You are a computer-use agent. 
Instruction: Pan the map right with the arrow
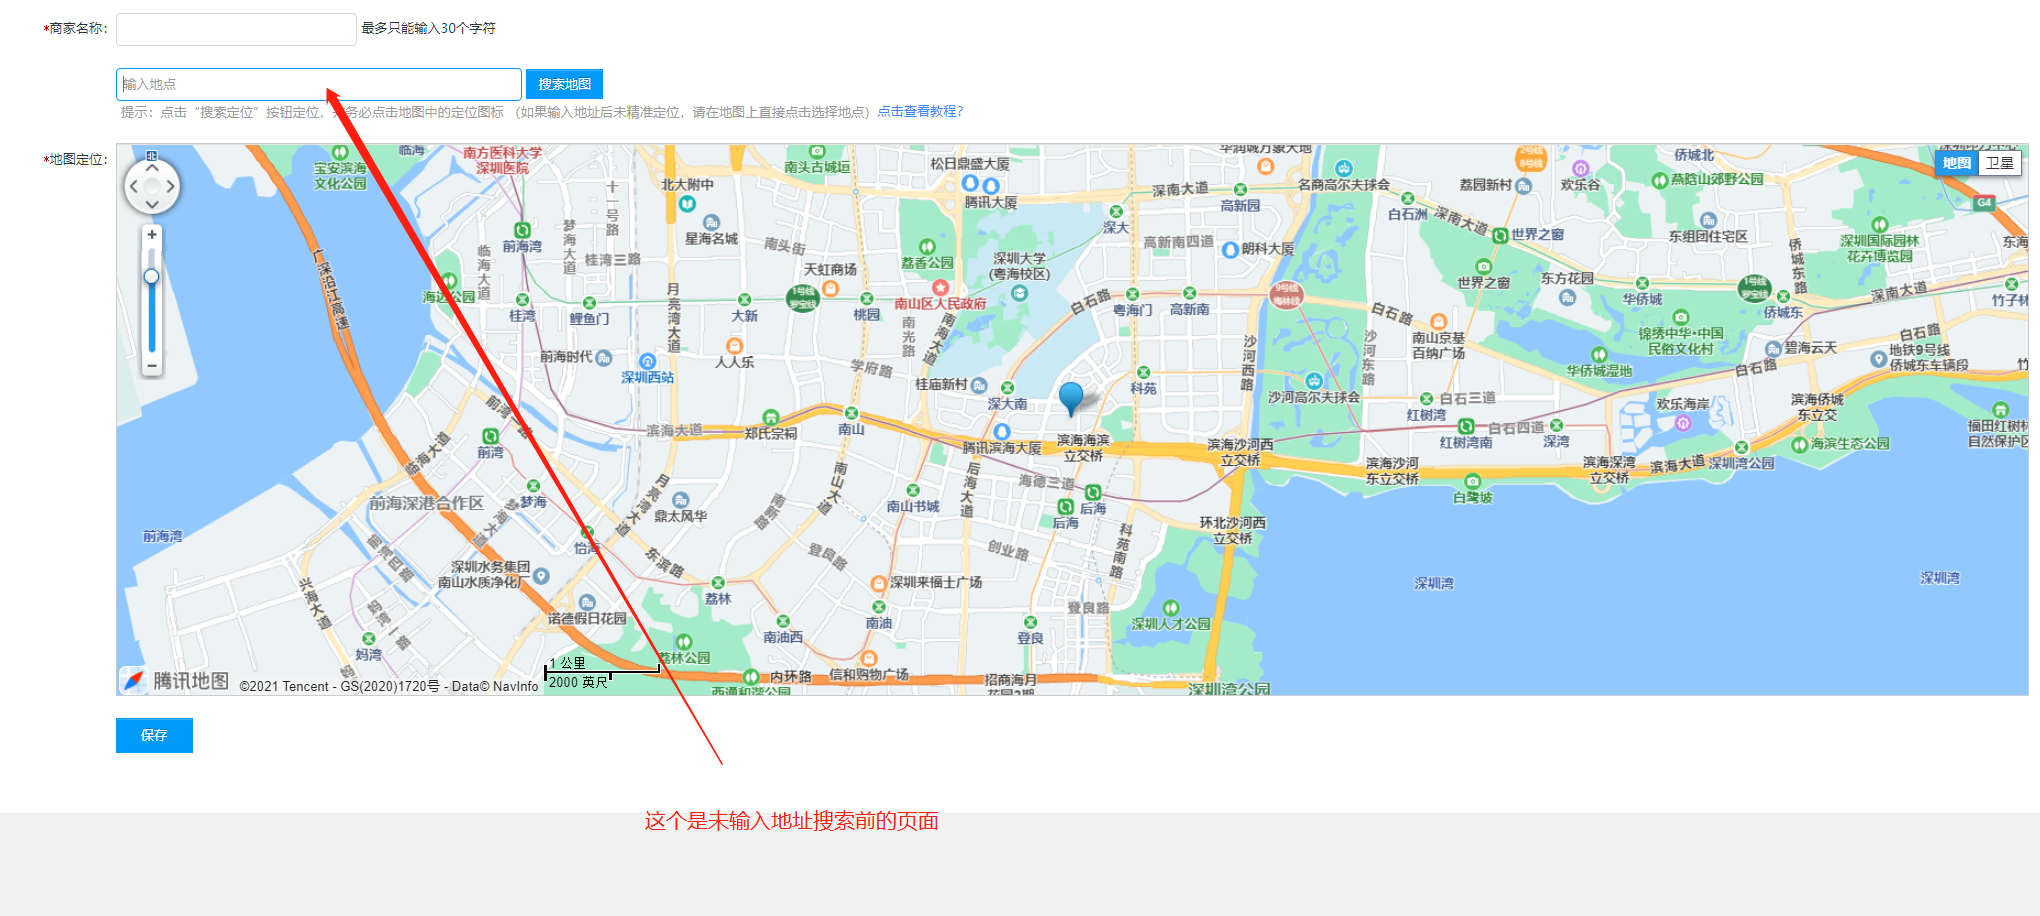click(170, 186)
